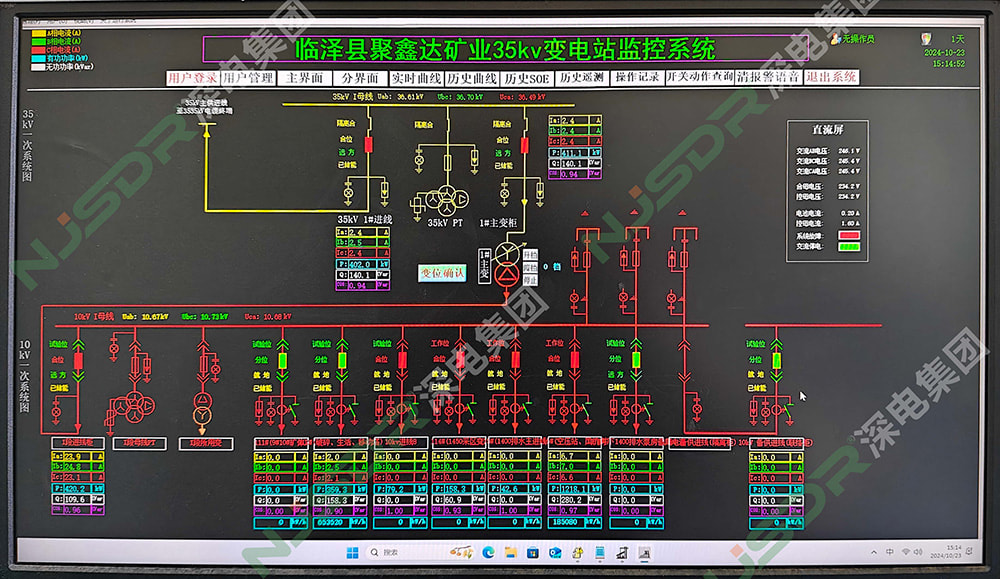Toggle the I段进线柜 red breaker on 10kV bus
This screenshot has height=579, width=1000.
[x=79, y=360]
